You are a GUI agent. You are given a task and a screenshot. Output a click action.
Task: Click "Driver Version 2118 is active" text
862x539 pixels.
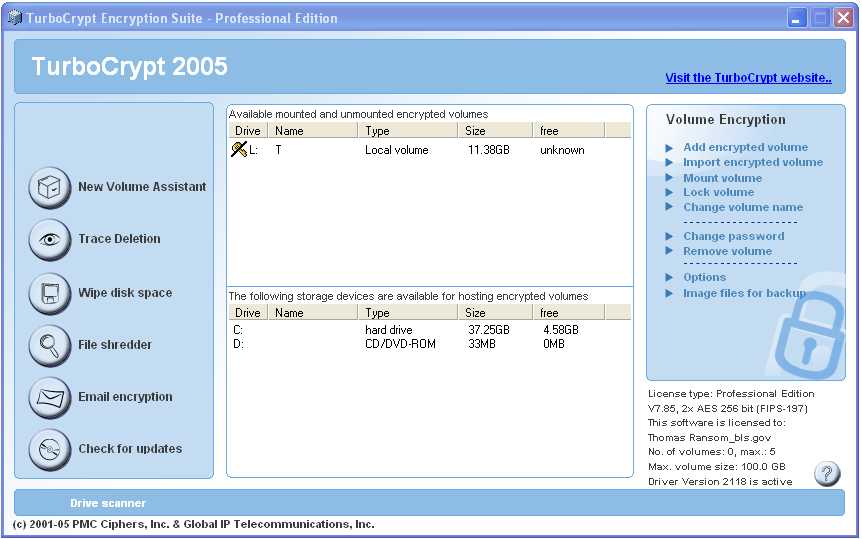coord(720,482)
